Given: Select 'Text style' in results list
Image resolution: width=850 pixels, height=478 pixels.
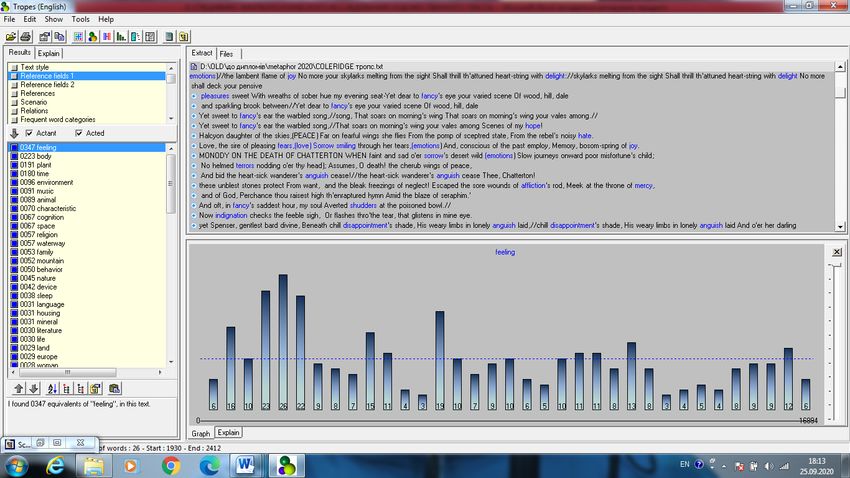Looking at the screenshot, I should [35, 67].
